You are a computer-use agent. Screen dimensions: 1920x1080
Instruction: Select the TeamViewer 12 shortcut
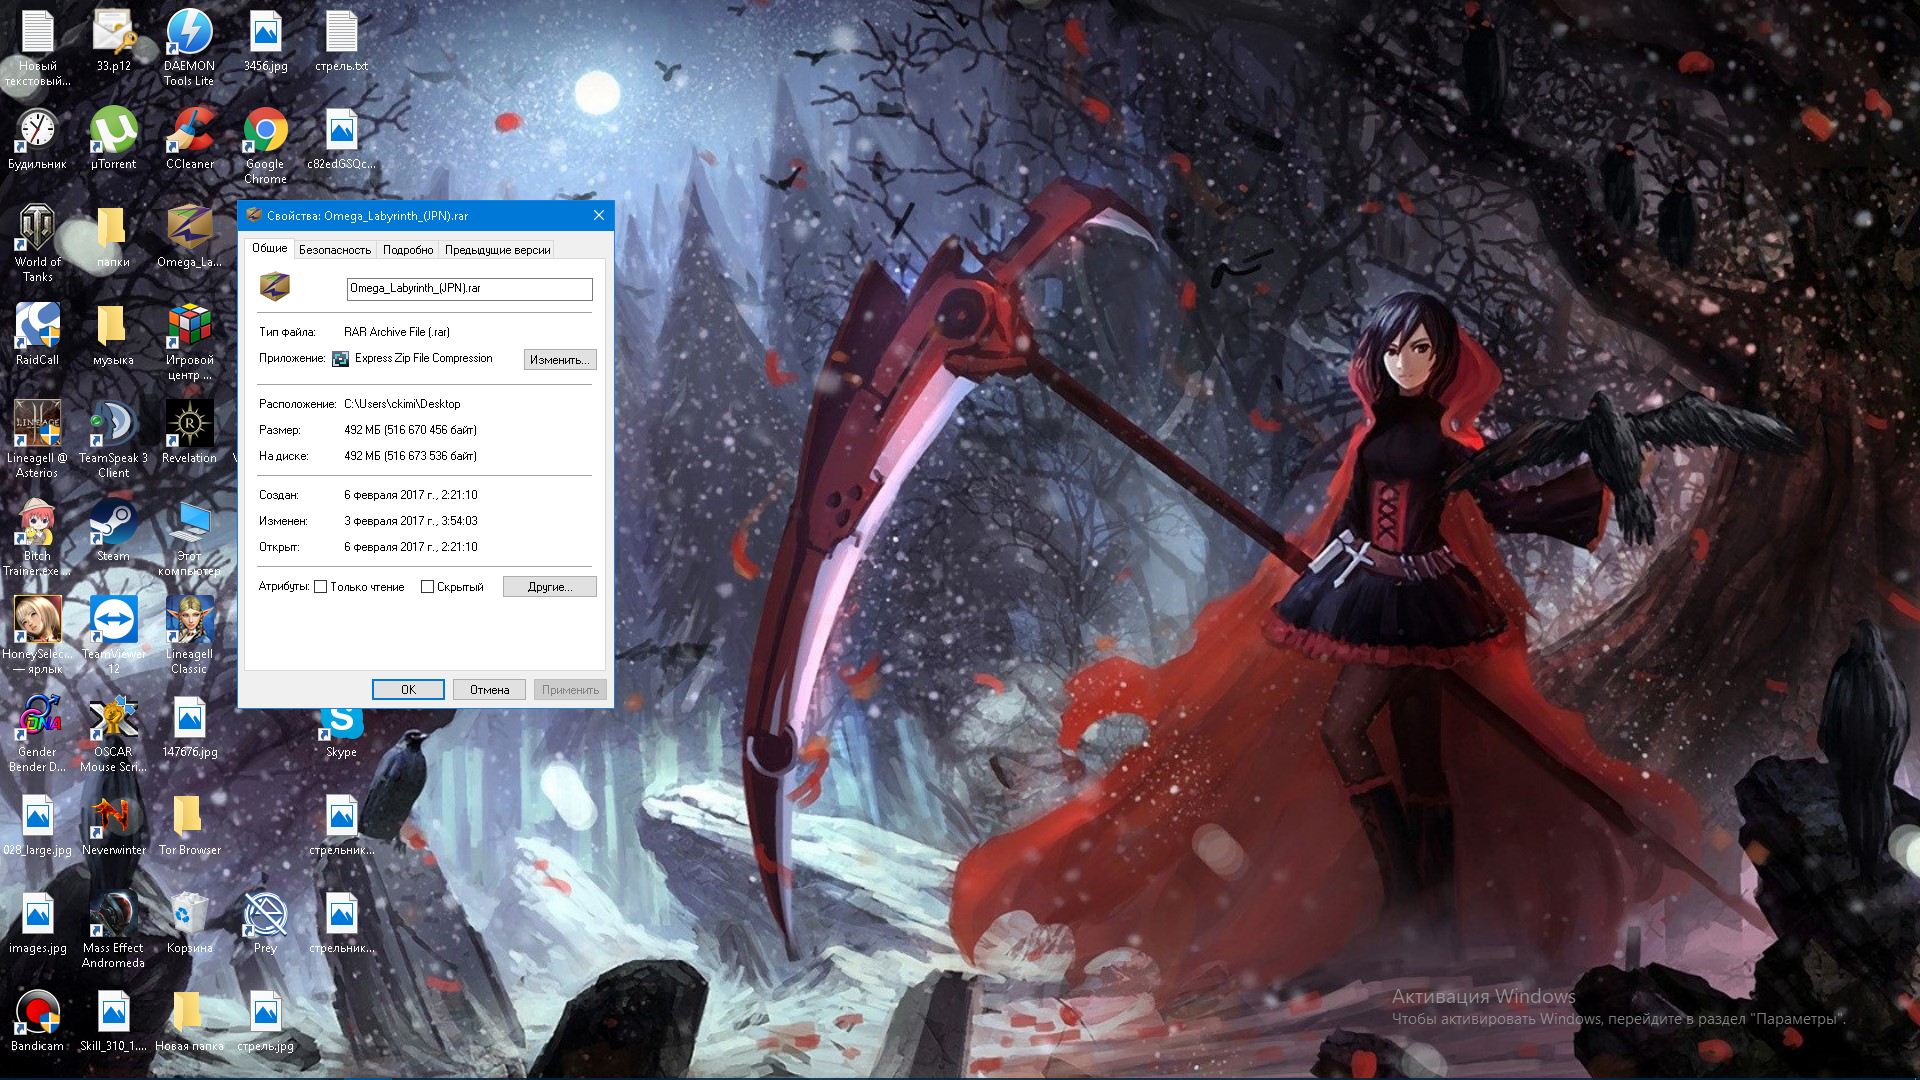coord(113,635)
